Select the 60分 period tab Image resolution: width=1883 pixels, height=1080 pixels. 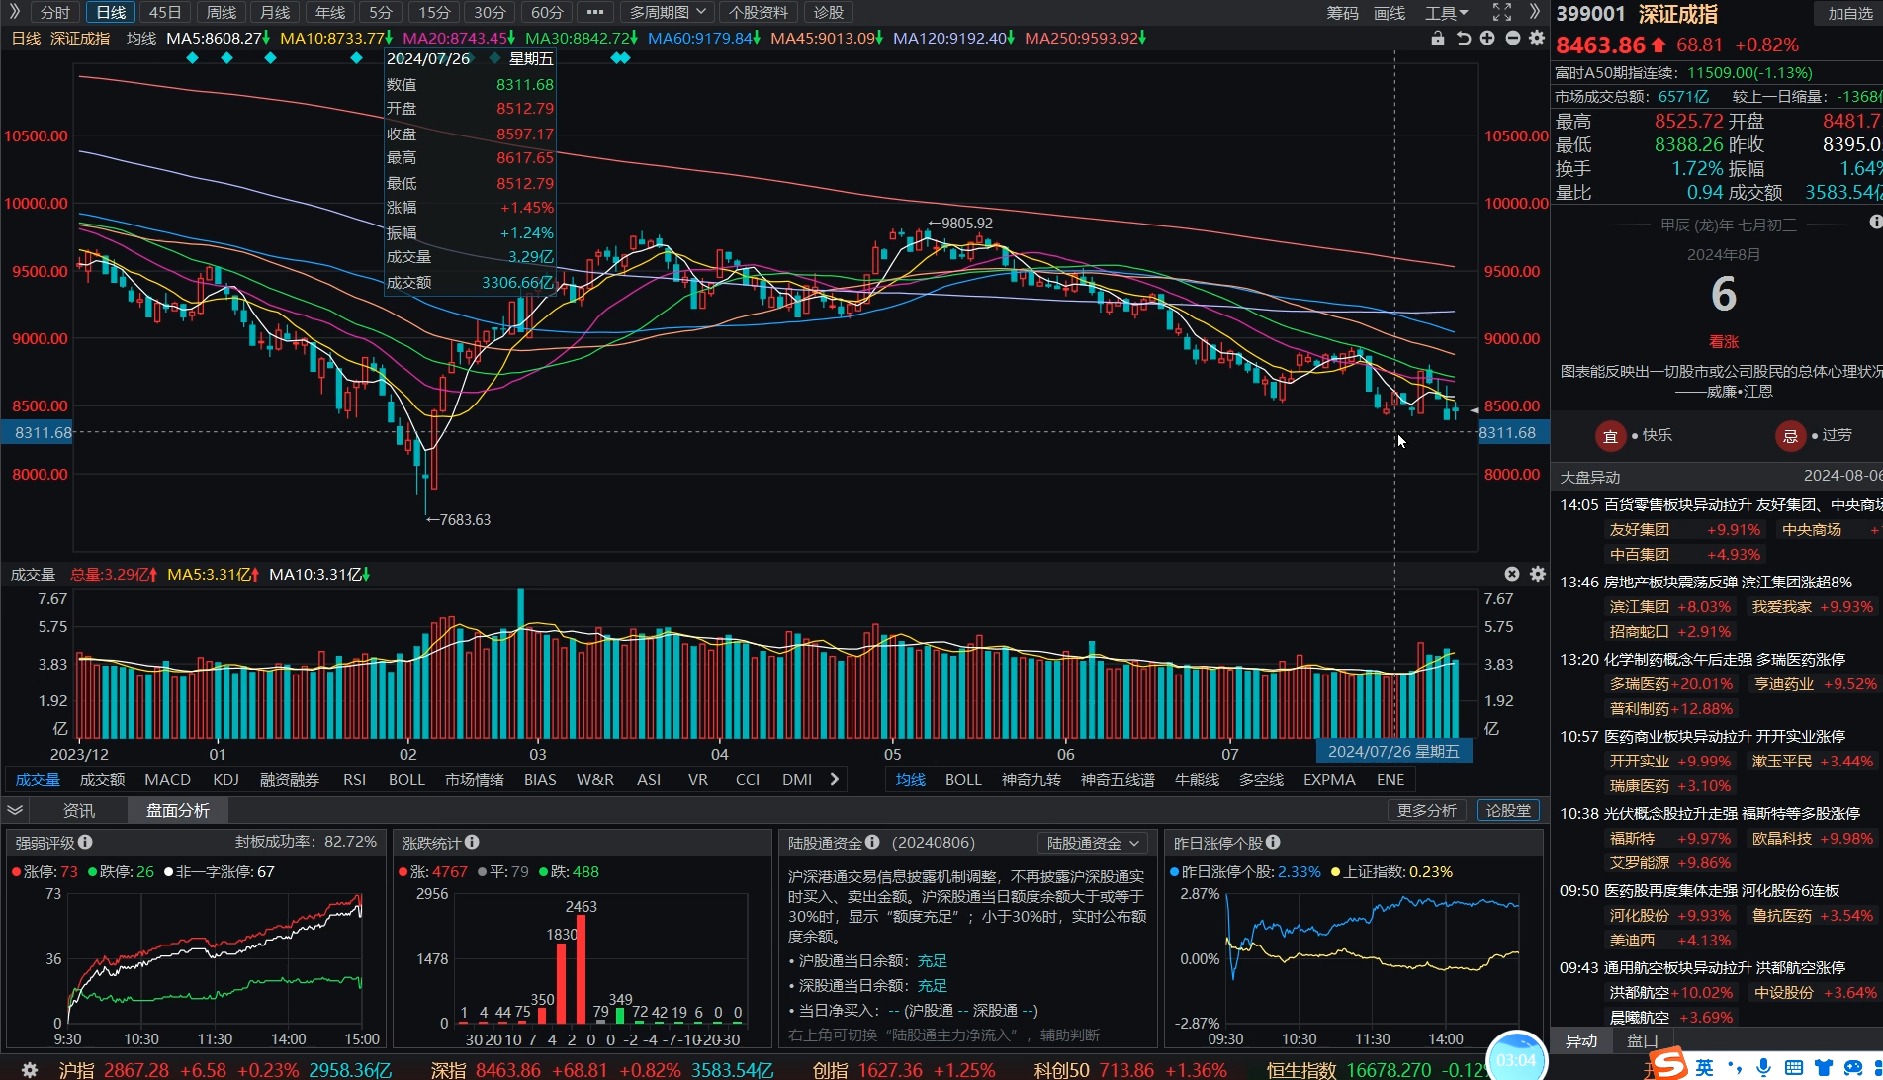pyautogui.click(x=547, y=12)
